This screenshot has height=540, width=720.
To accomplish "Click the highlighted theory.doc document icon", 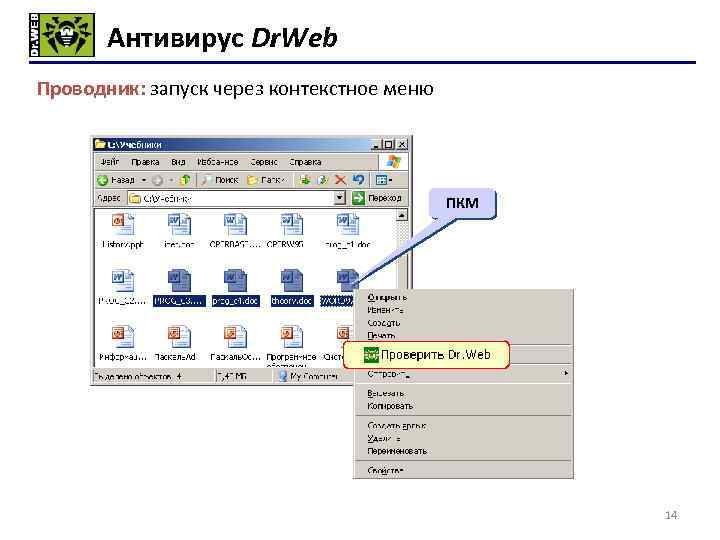I will pyautogui.click(x=291, y=281).
